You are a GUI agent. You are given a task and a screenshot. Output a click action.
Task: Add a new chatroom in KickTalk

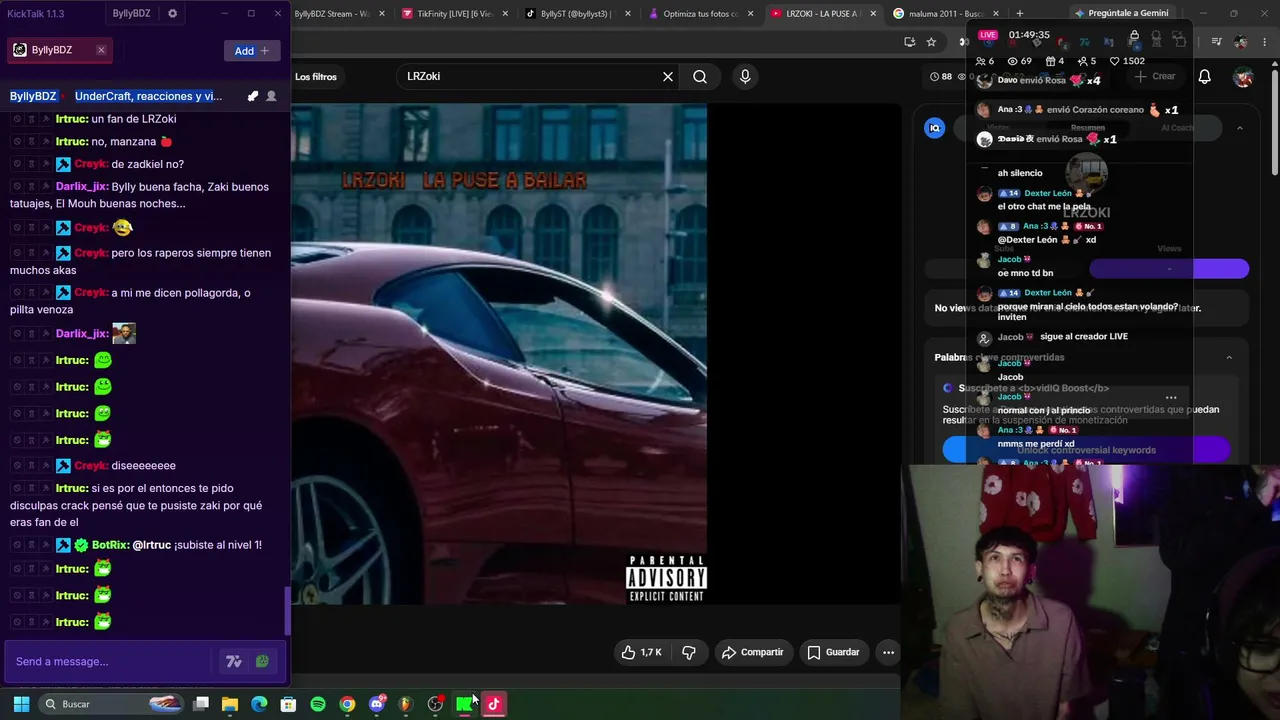252,51
